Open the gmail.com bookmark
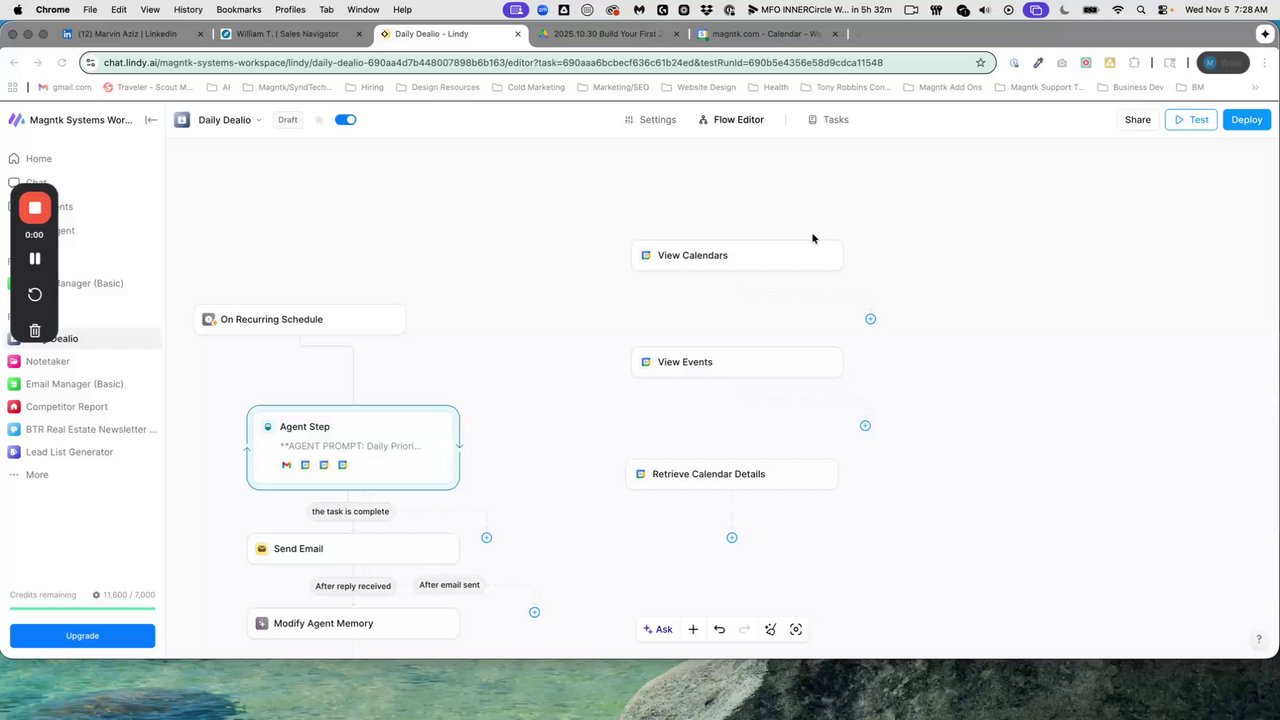1280x720 pixels. click(64, 87)
